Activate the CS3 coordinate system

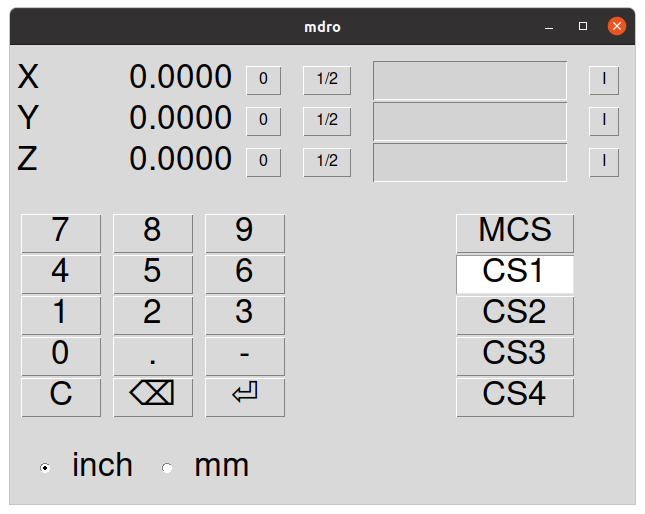(x=515, y=355)
